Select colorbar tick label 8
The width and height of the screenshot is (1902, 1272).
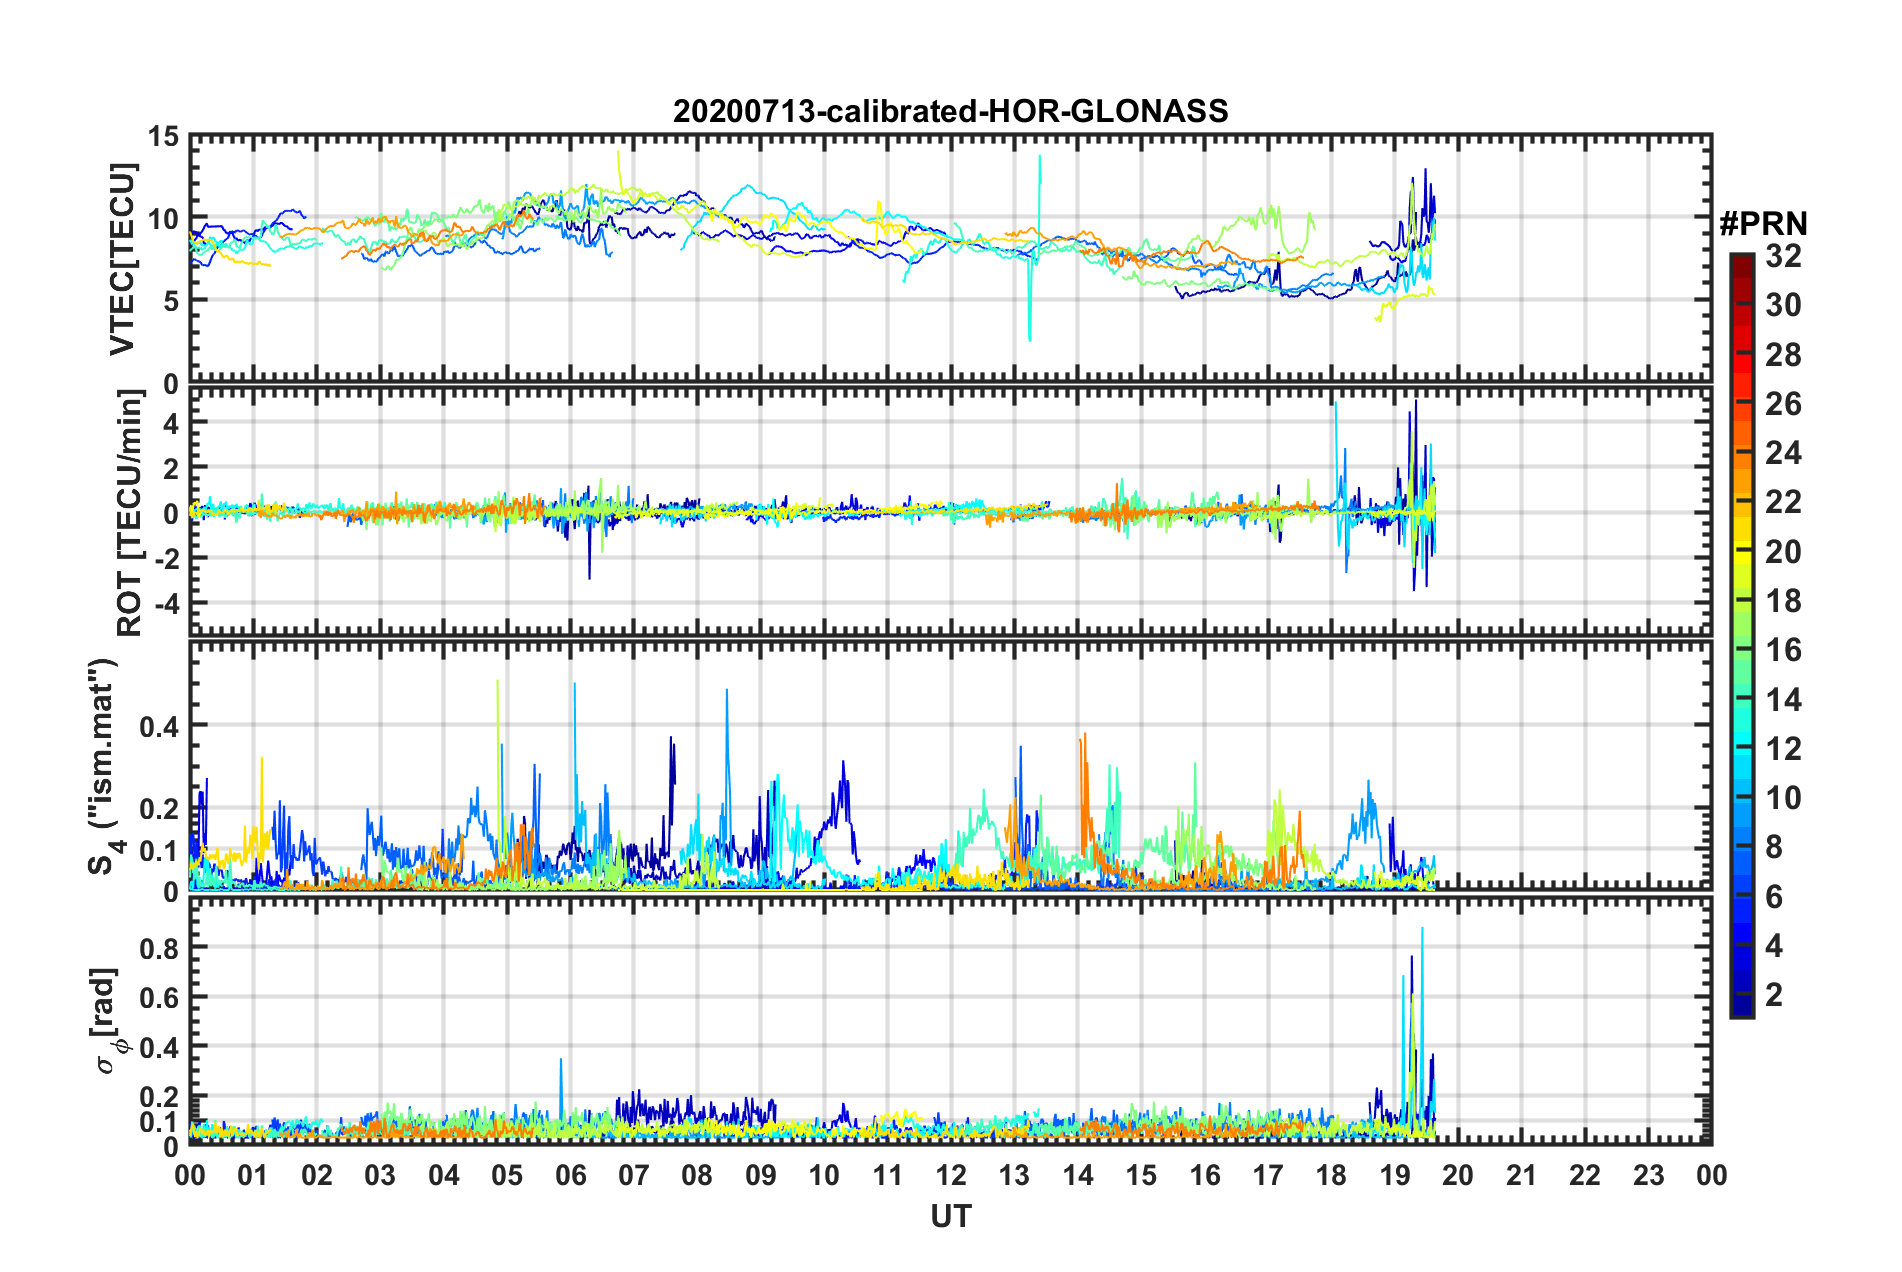pyautogui.click(x=1774, y=847)
